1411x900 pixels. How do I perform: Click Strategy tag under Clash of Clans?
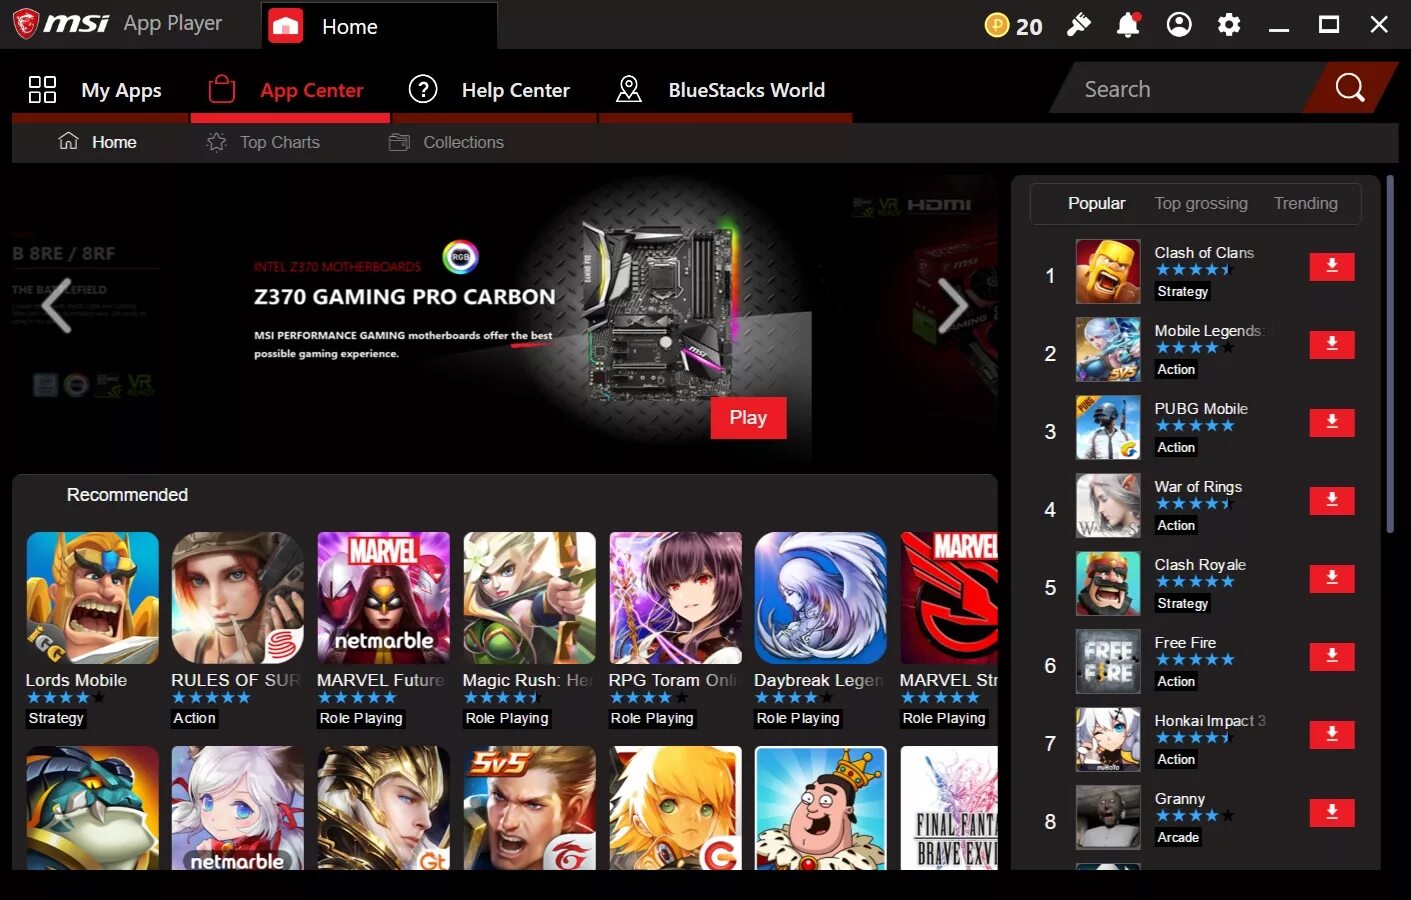tap(1182, 291)
